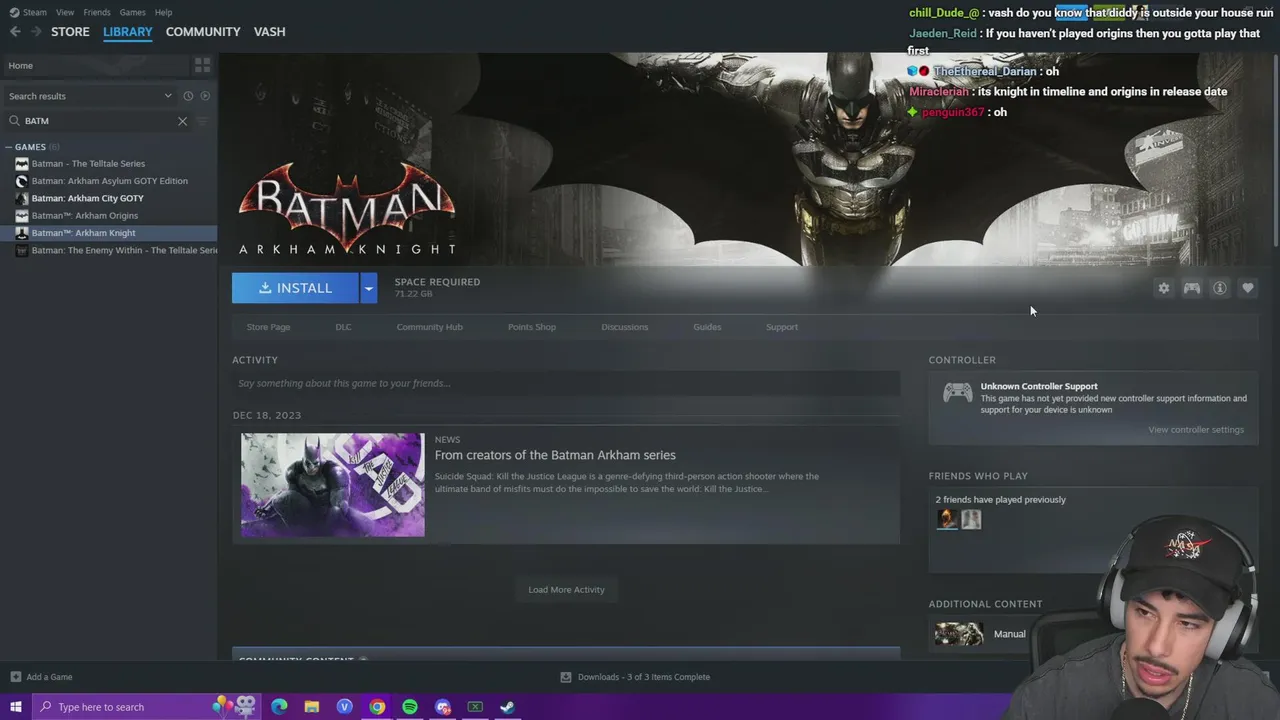Viewport: 1280px width, 720px height.
Task: Open Community Hub link
Action: (x=429, y=327)
